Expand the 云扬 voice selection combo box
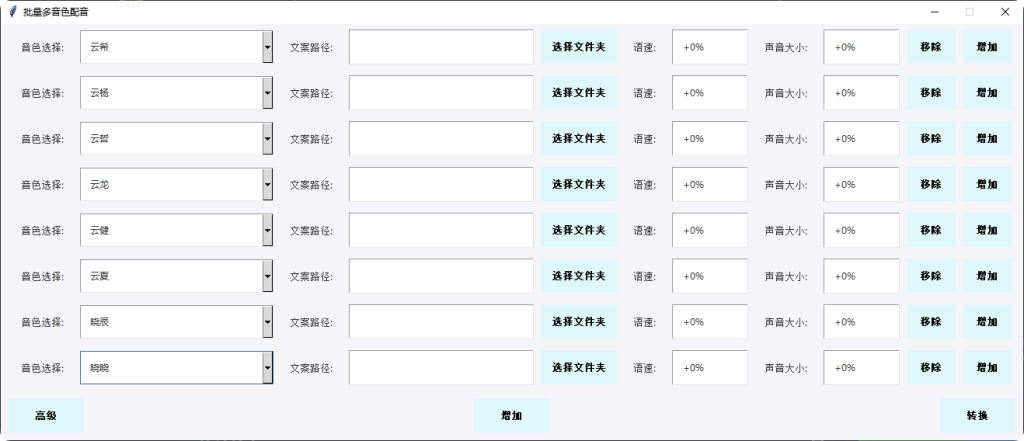The image size is (1024, 441). 267,93
